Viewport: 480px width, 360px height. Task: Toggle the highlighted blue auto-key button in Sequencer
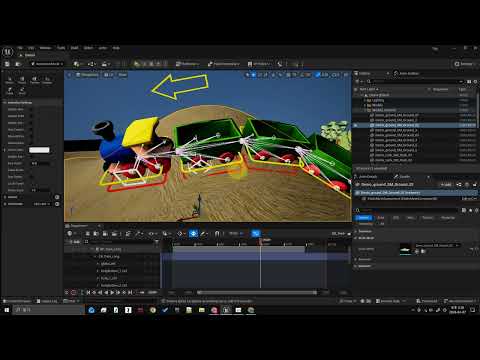pyautogui.click(x=194, y=234)
